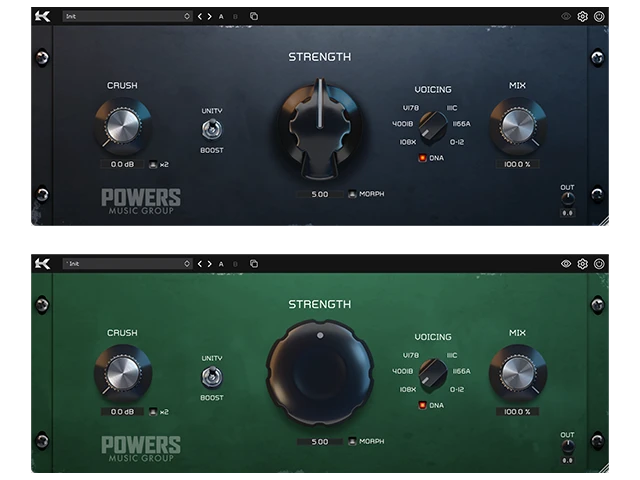Click the Crush 0.0 dB value field, green plugin
Viewport: 640px width, 480px height.
coord(122,412)
